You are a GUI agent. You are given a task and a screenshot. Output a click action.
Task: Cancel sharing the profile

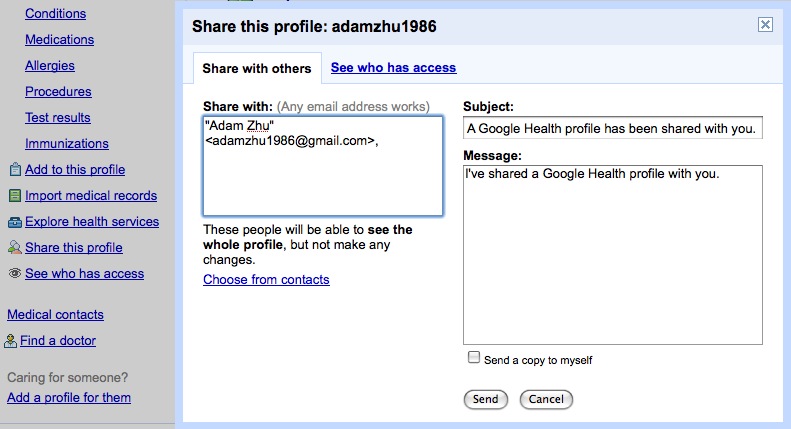coord(546,399)
